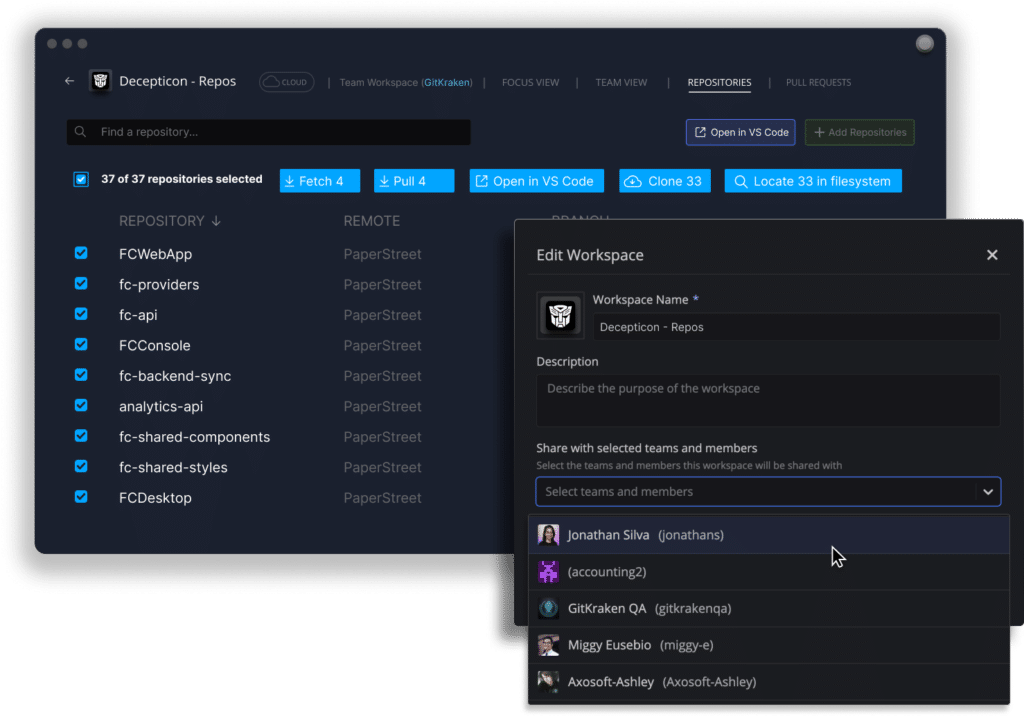1024x716 pixels.
Task: Switch to Focus View tab
Action: 530,82
